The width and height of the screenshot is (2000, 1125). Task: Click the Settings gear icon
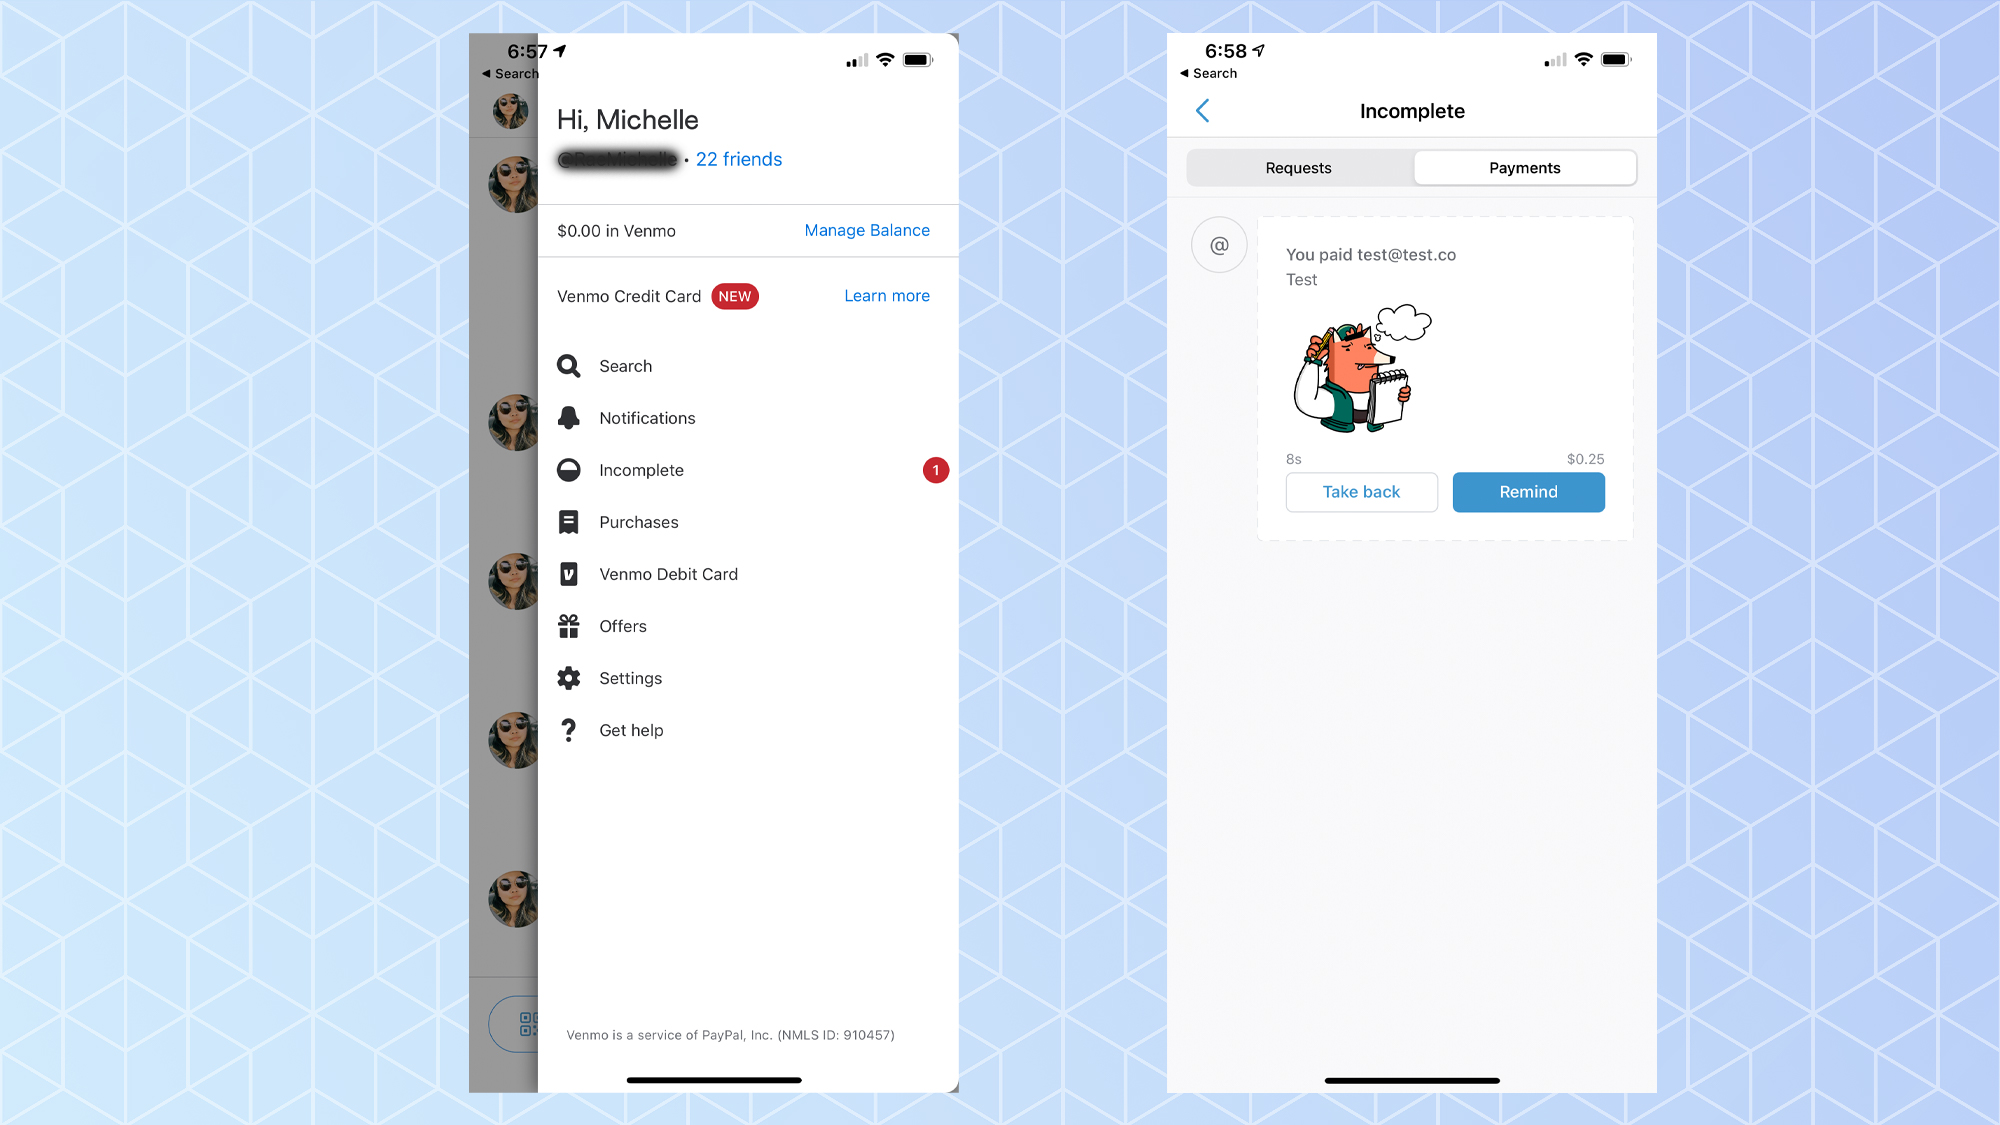569,677
